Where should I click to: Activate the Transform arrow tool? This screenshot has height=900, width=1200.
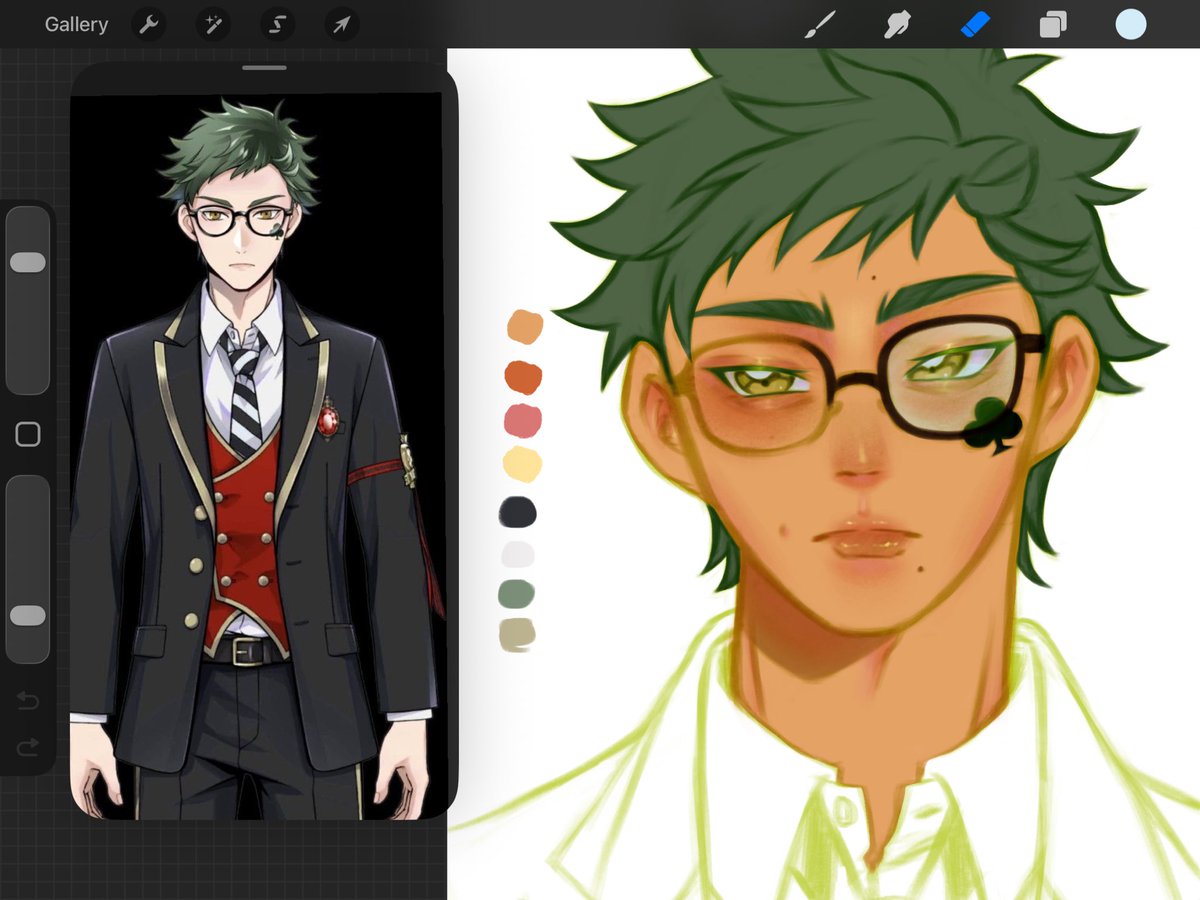click(342, 25)
